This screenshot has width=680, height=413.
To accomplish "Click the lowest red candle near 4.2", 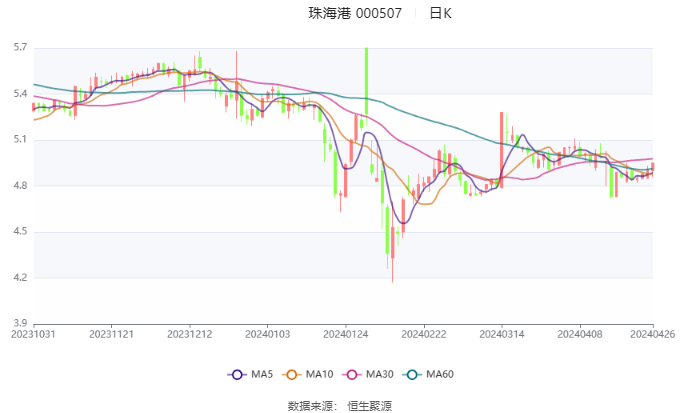I will tap(393, 243).
